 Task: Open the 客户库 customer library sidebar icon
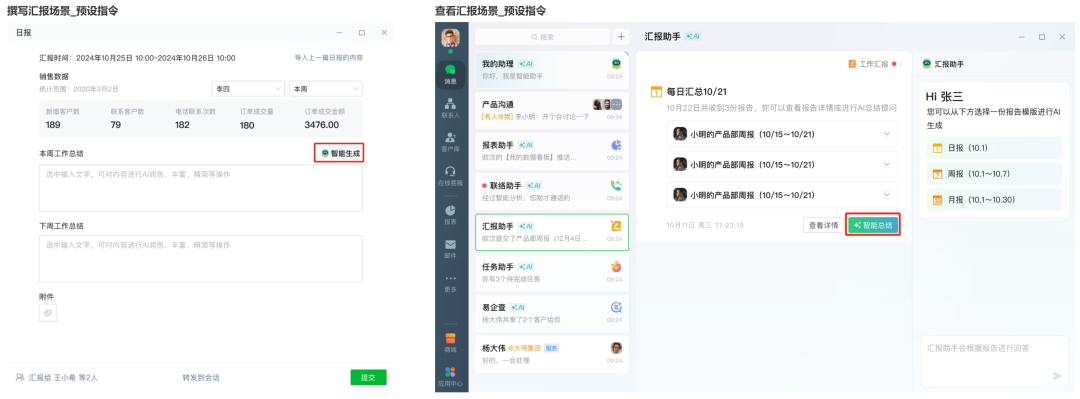(x=450, y=141)
